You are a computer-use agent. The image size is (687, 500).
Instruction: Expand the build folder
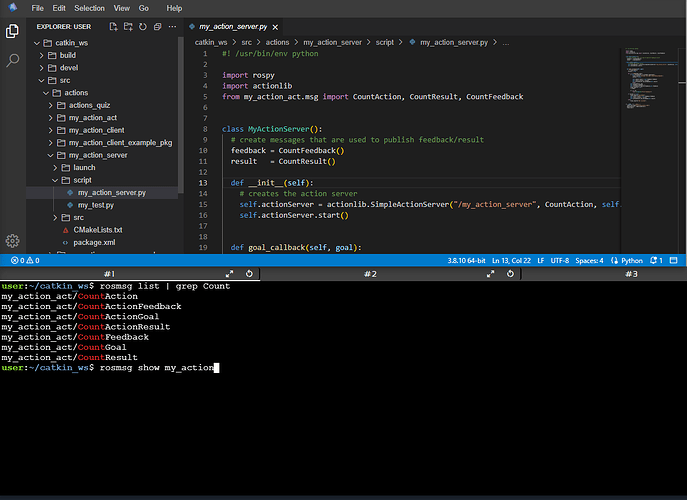42,55
